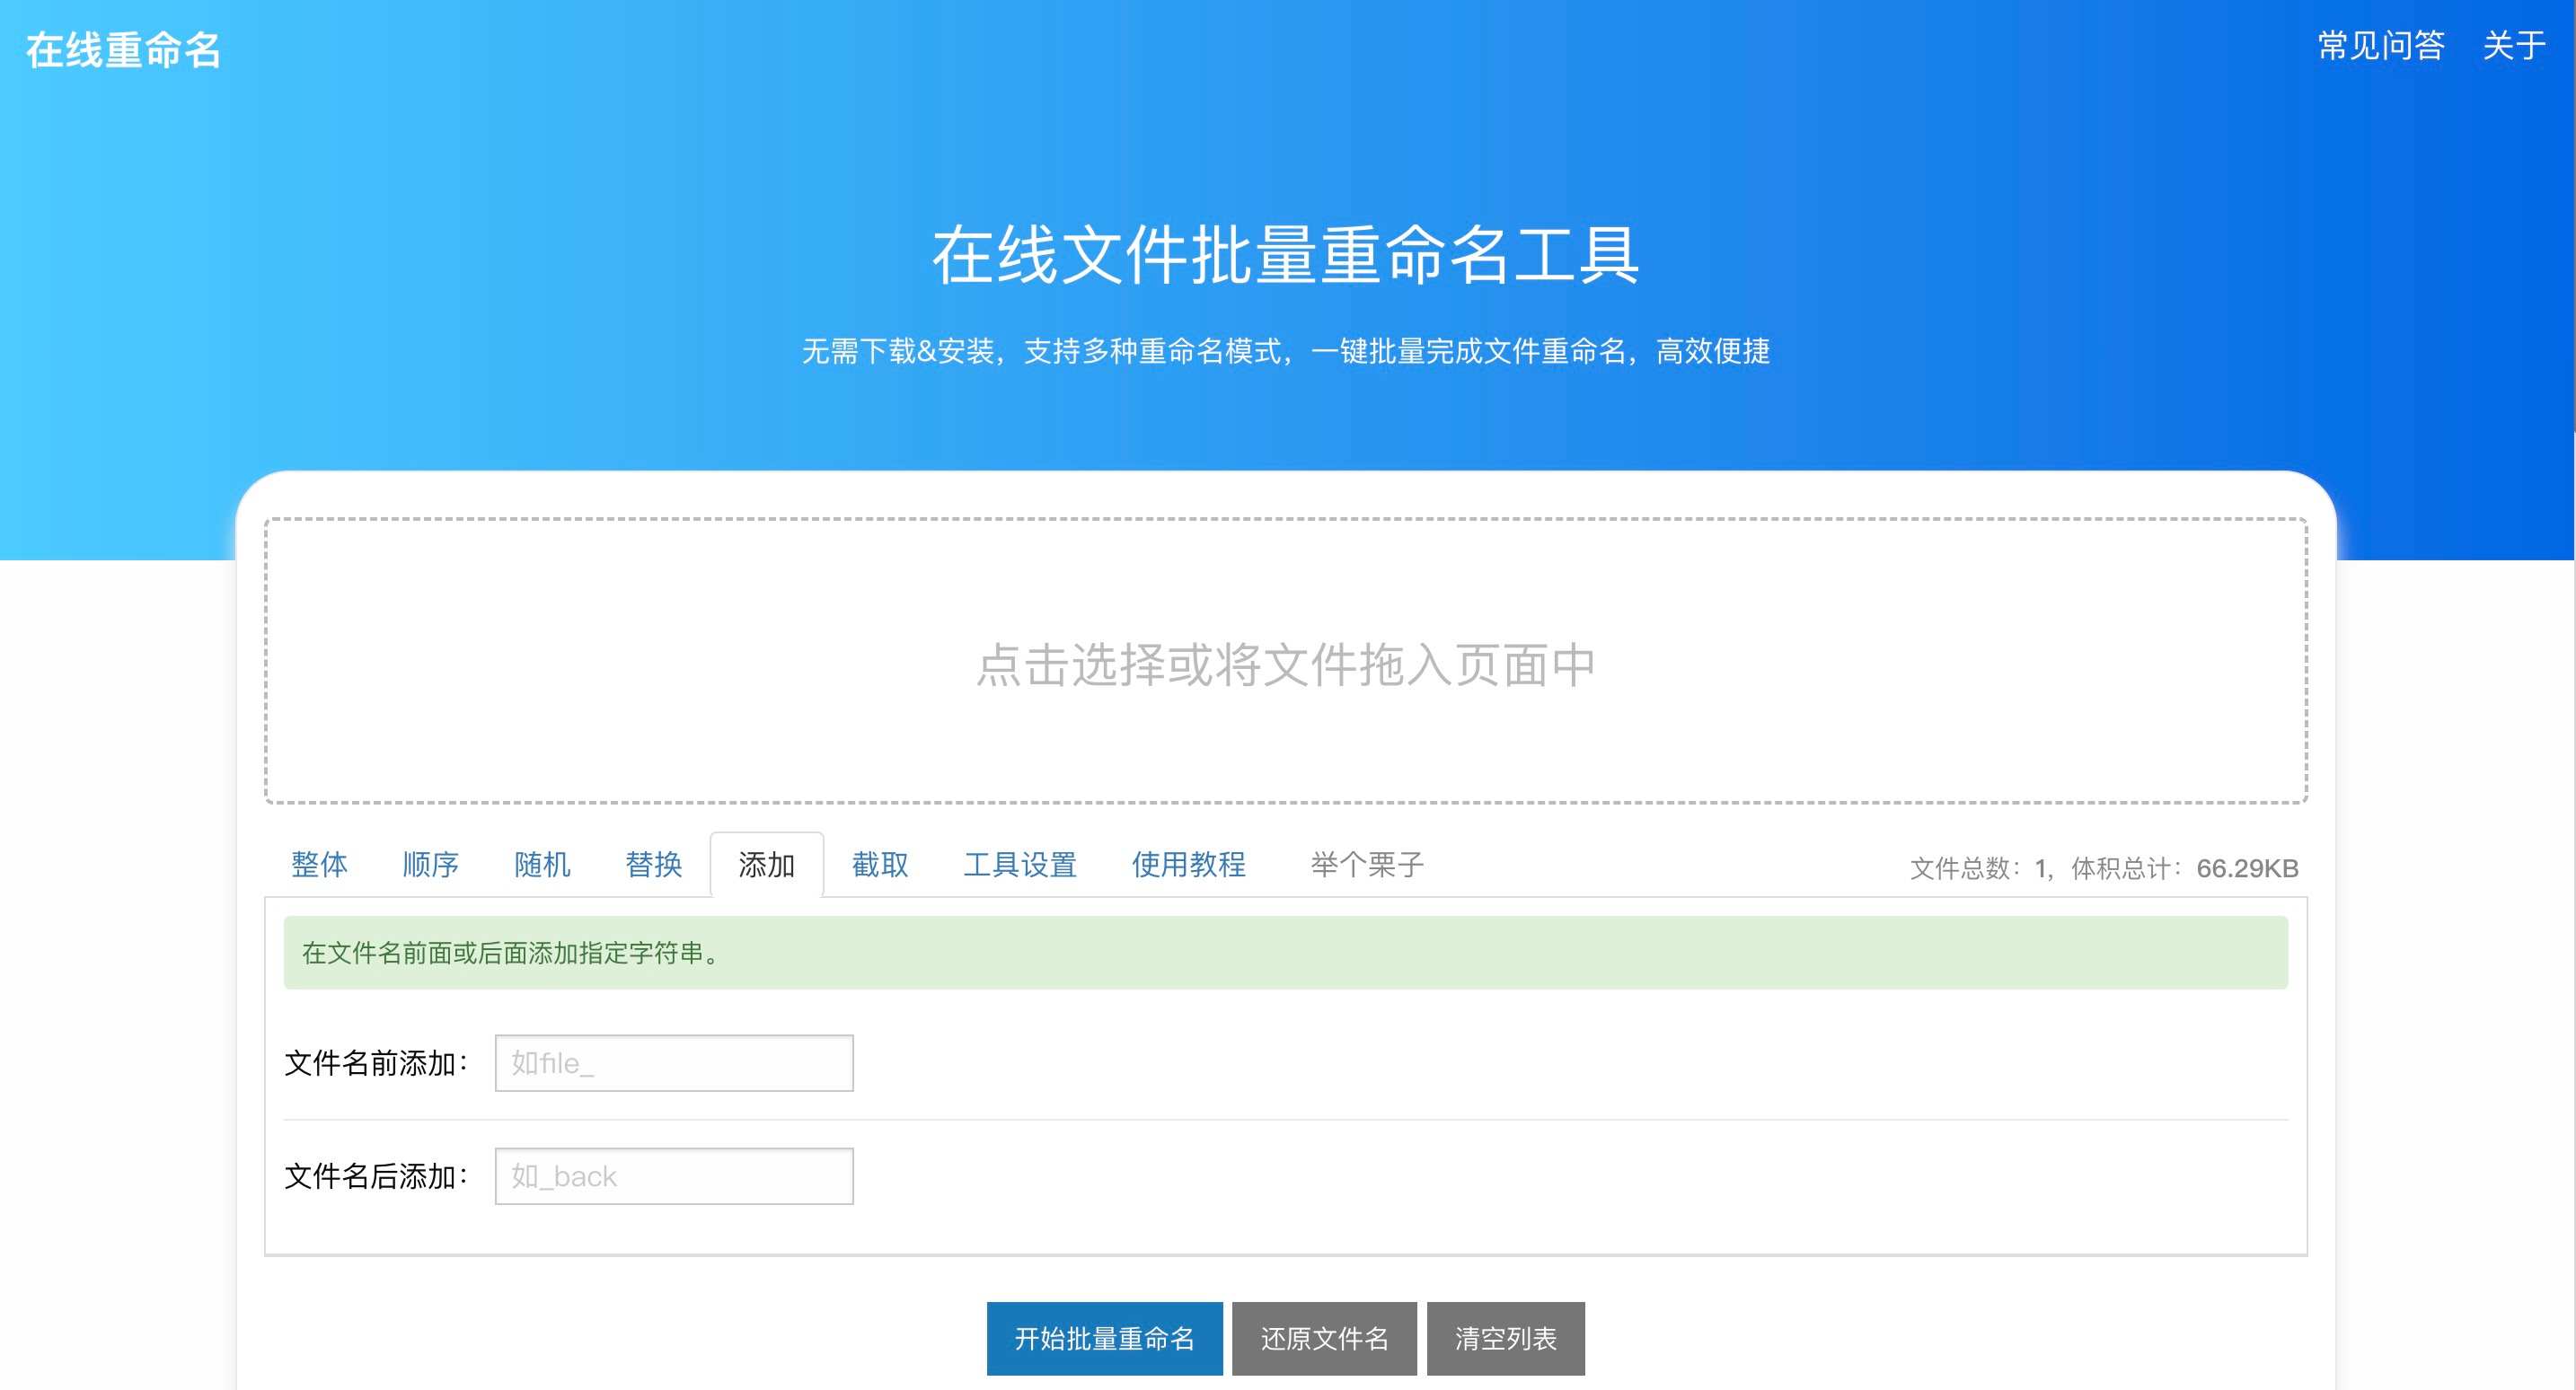This screenshot has height=1390, width=2576.
Task: Click the 在线重命名 site logo
Action: coord(122,50)
